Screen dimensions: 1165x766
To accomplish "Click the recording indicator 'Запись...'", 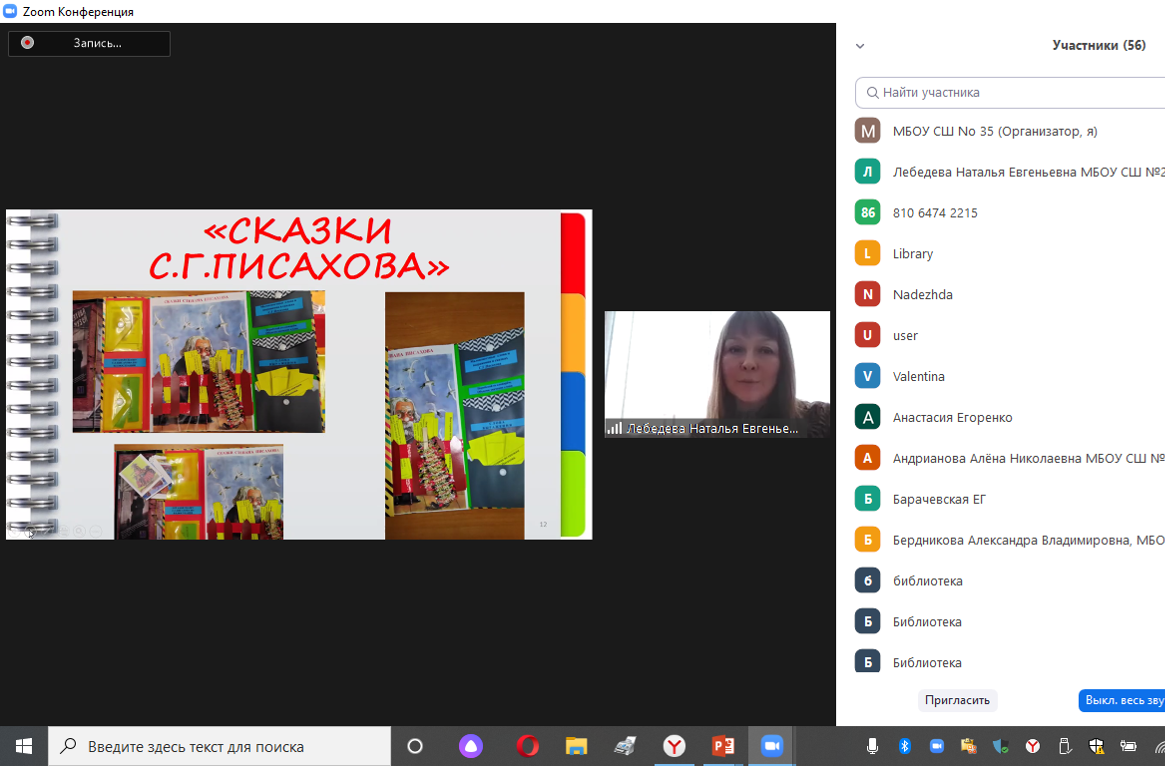I will 89,43.
